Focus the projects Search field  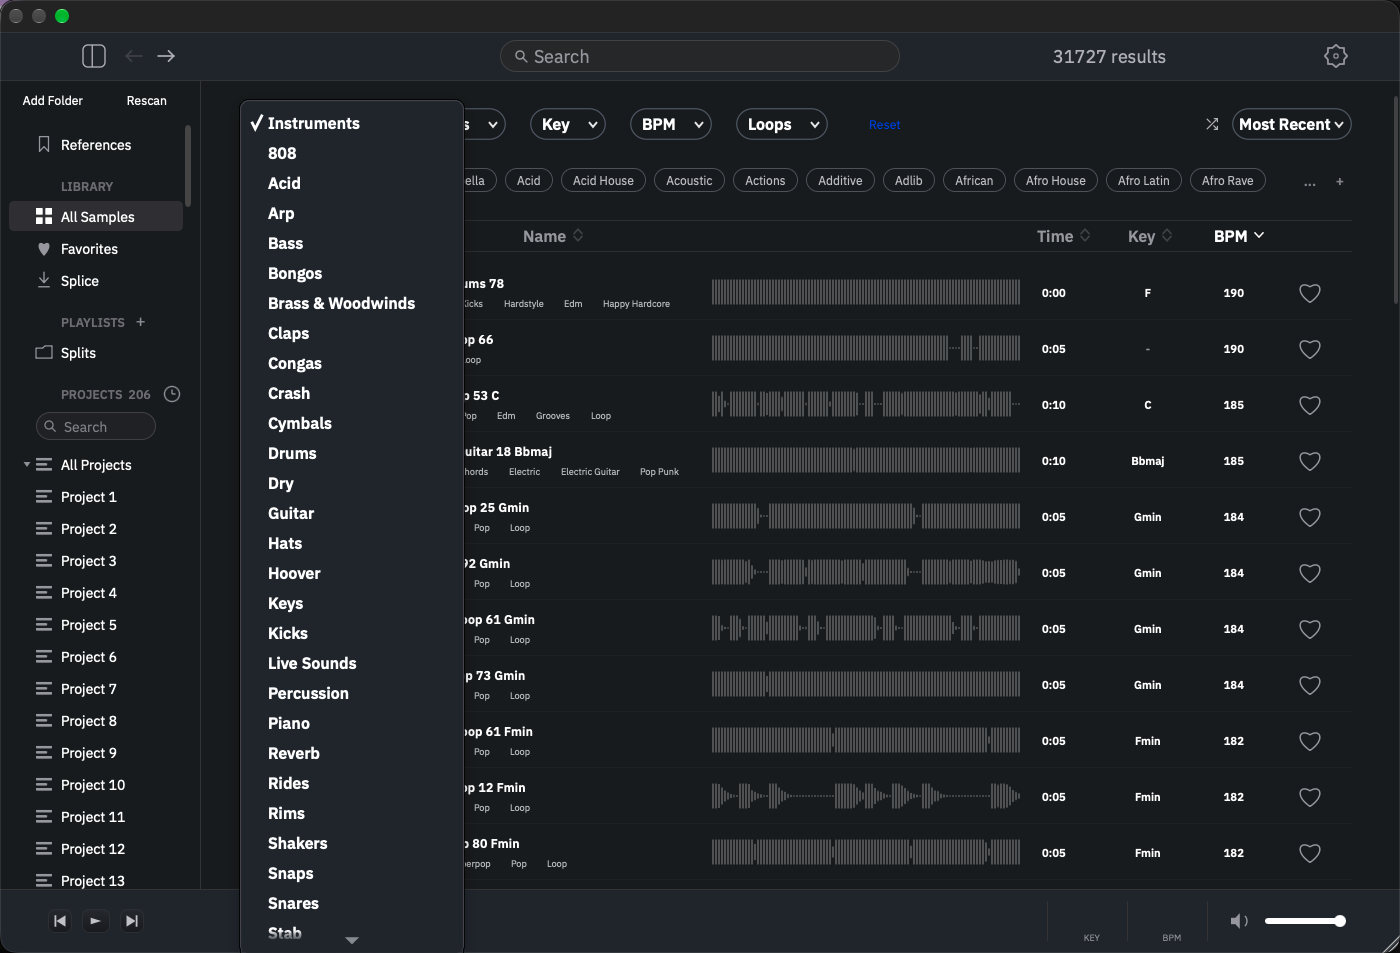click(96, 427)
